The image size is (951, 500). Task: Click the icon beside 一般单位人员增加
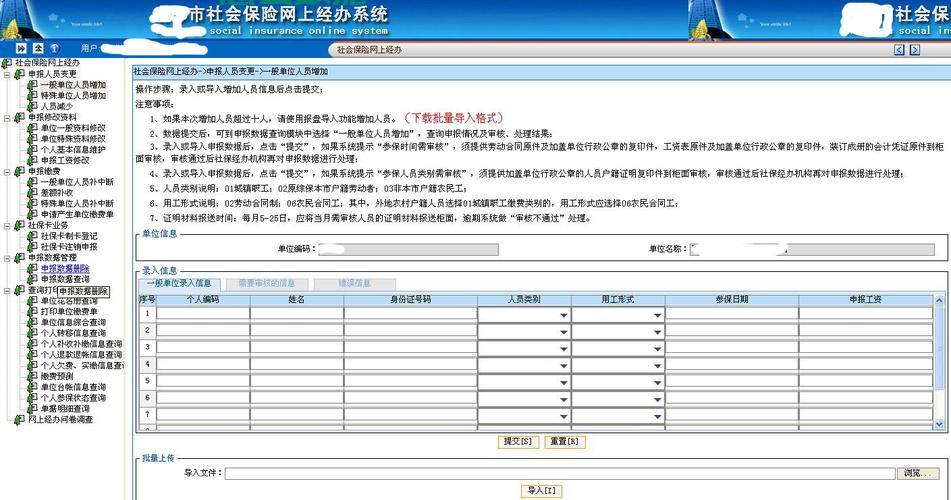coord(33,84)
